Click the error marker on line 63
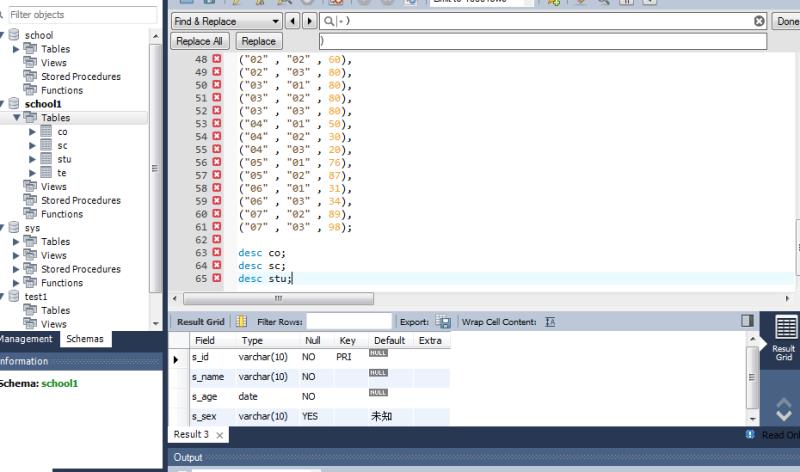 217,252
